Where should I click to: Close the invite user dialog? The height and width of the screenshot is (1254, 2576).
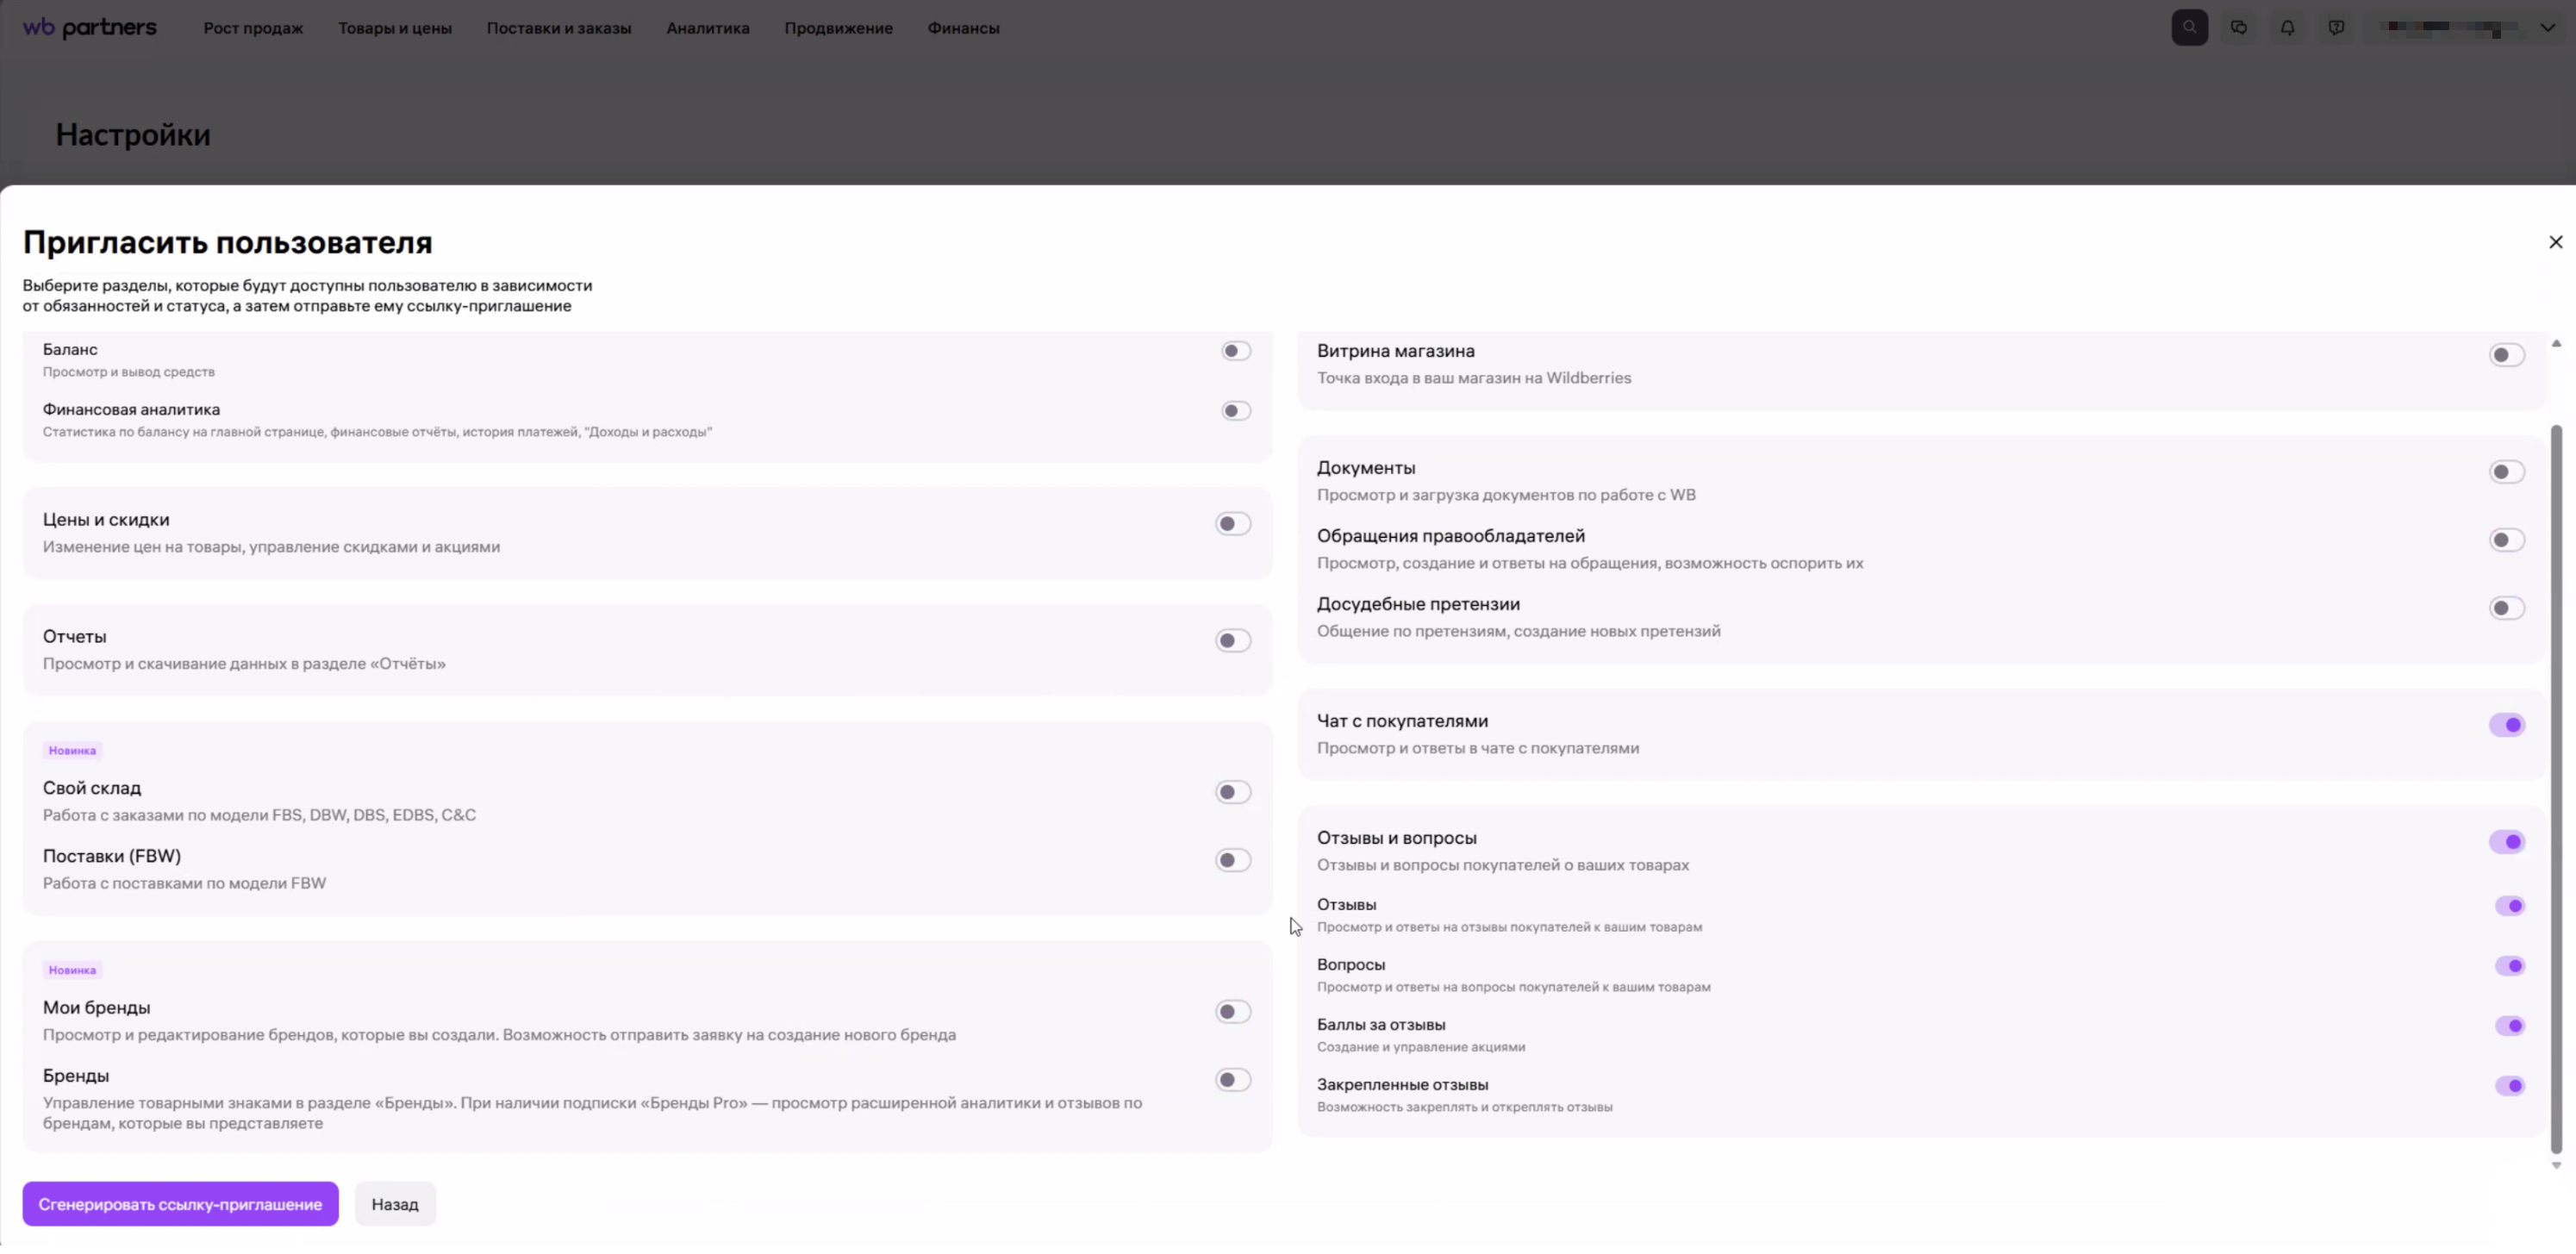pos(2555,242)
